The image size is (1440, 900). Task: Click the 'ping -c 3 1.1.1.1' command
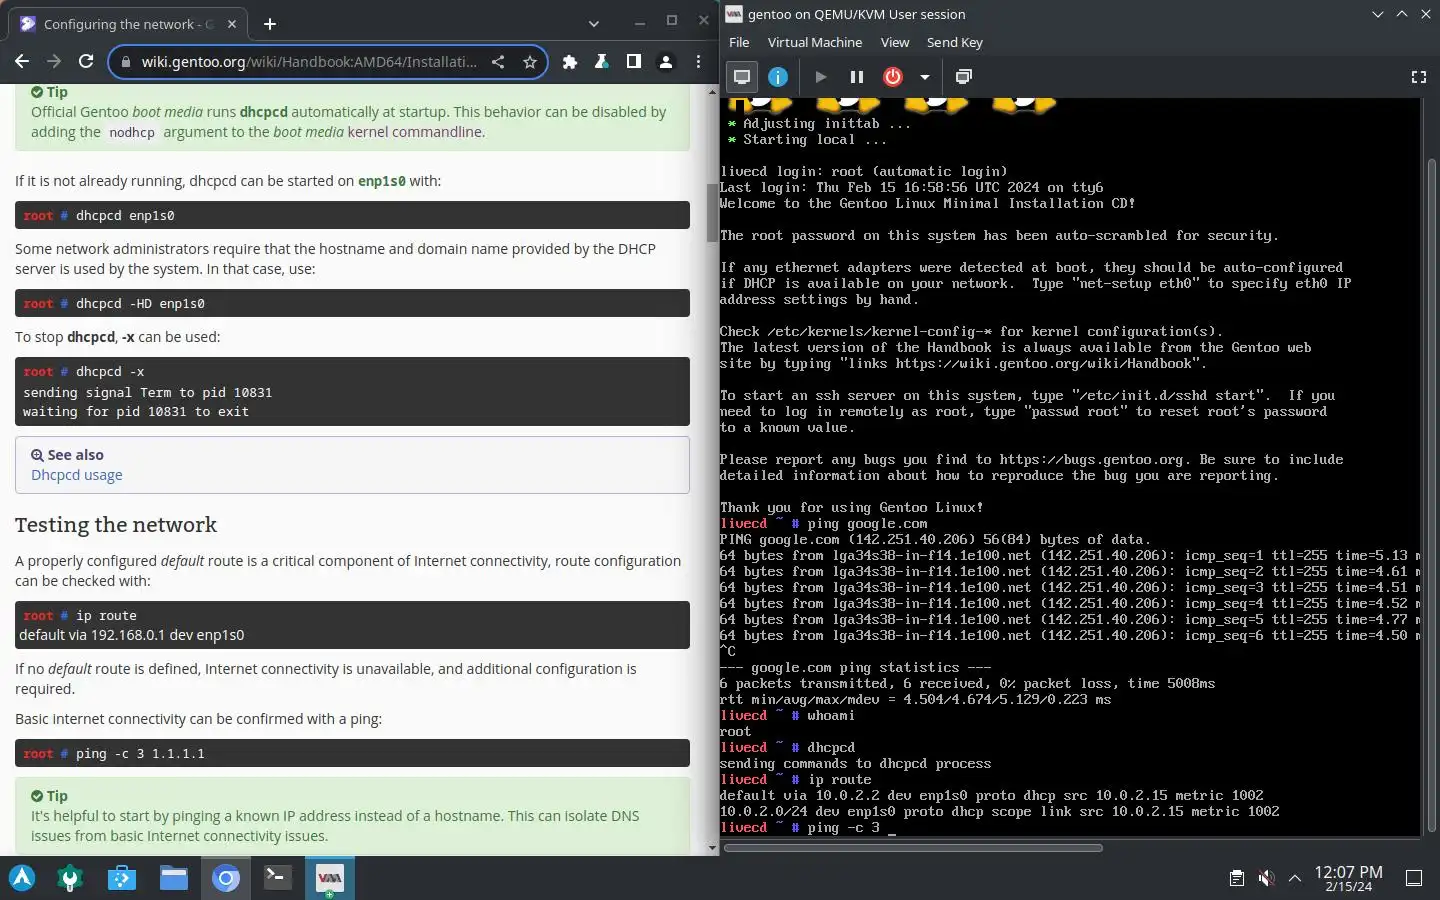[x=140, y=753]
